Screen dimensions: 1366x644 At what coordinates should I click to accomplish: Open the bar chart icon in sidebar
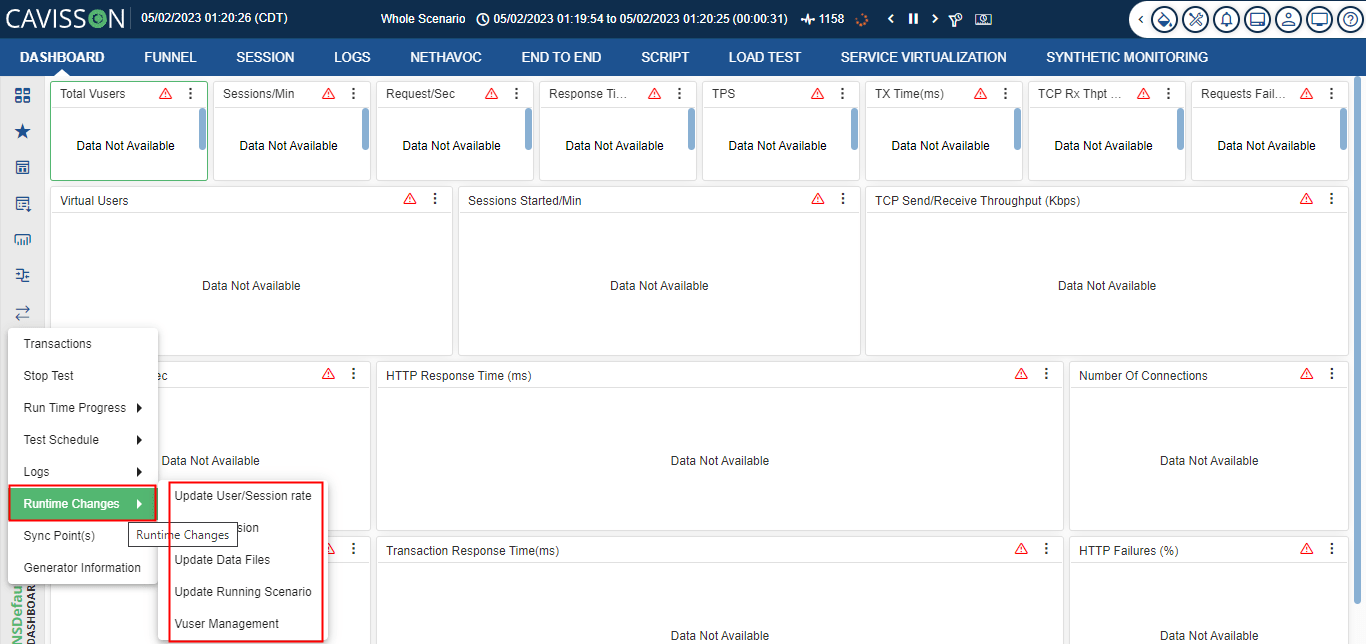coord(22,239)
